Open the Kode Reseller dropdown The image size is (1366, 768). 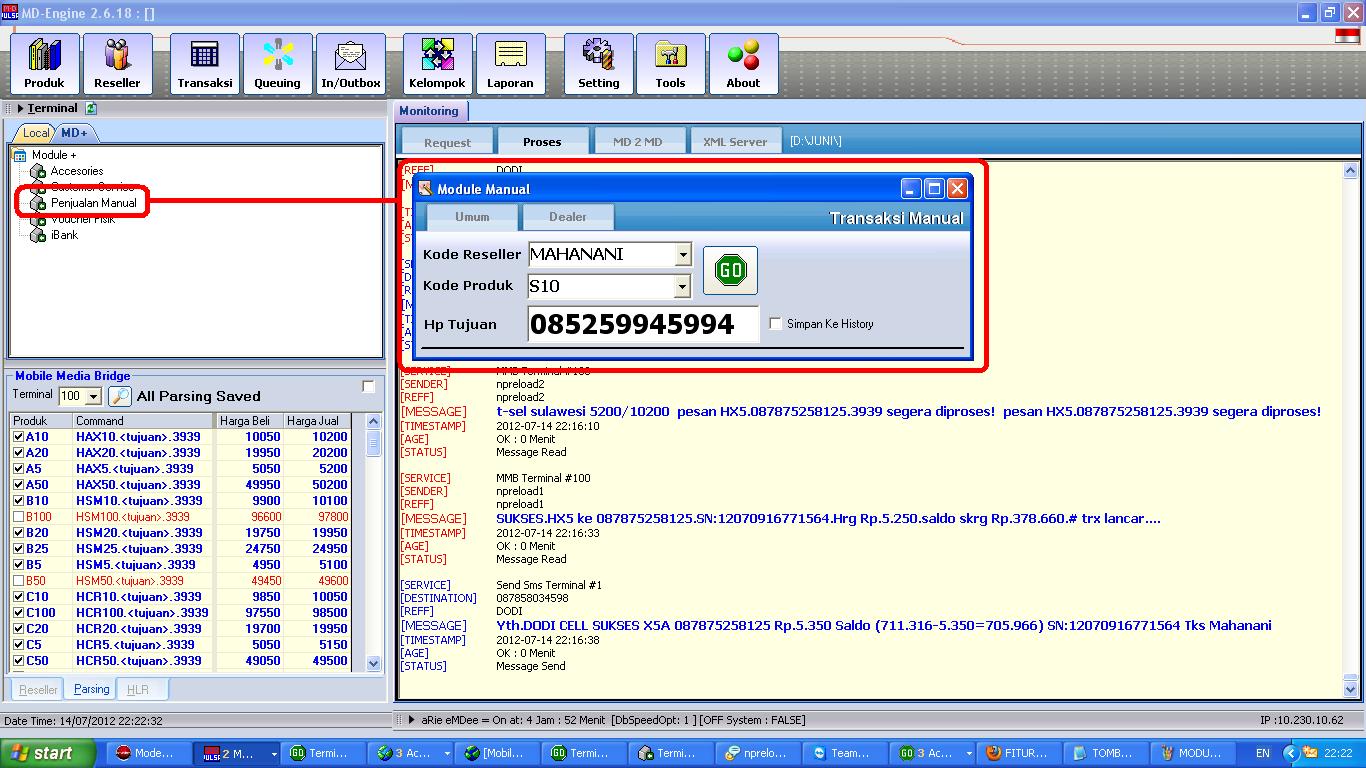[x=683, y=254]
